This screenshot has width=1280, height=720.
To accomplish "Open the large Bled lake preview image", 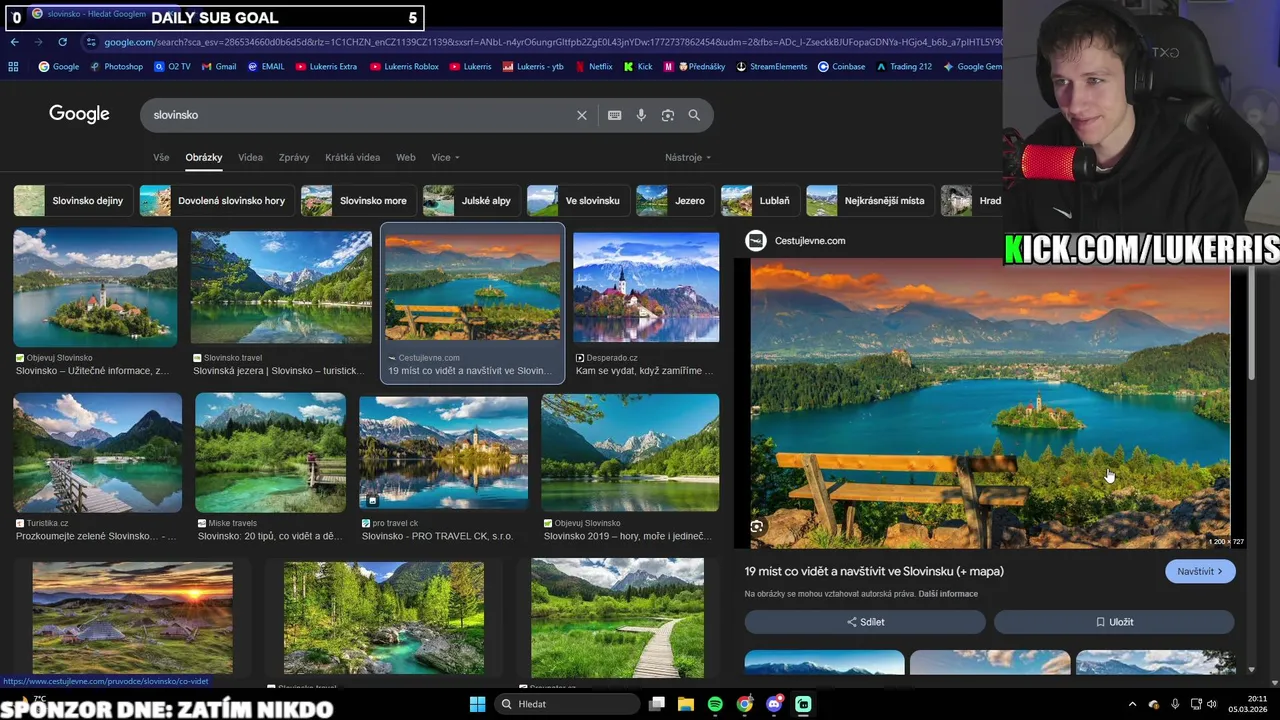I will pos(990,403).
